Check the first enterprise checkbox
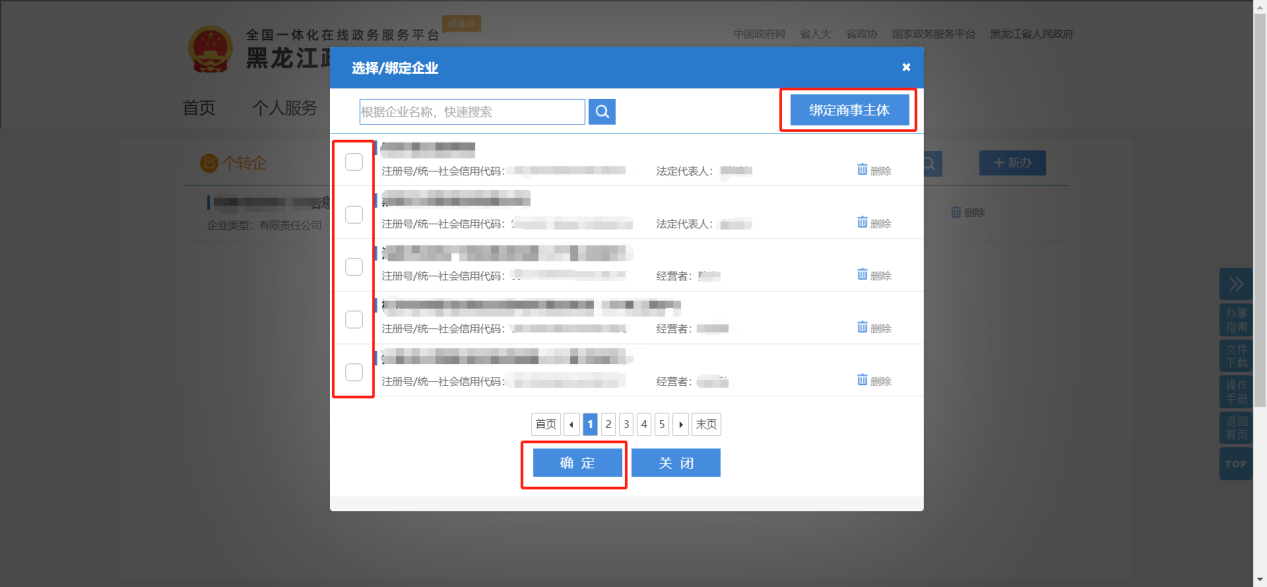Image resolution: width=1267 pixels, height=587 pixels. coord(354,162)
